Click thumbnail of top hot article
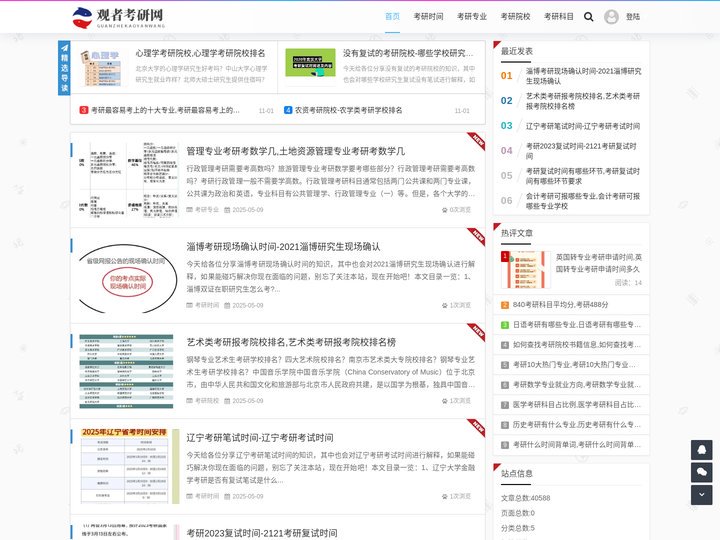Screen dimensions: 720x540 (x=525, y=270)
